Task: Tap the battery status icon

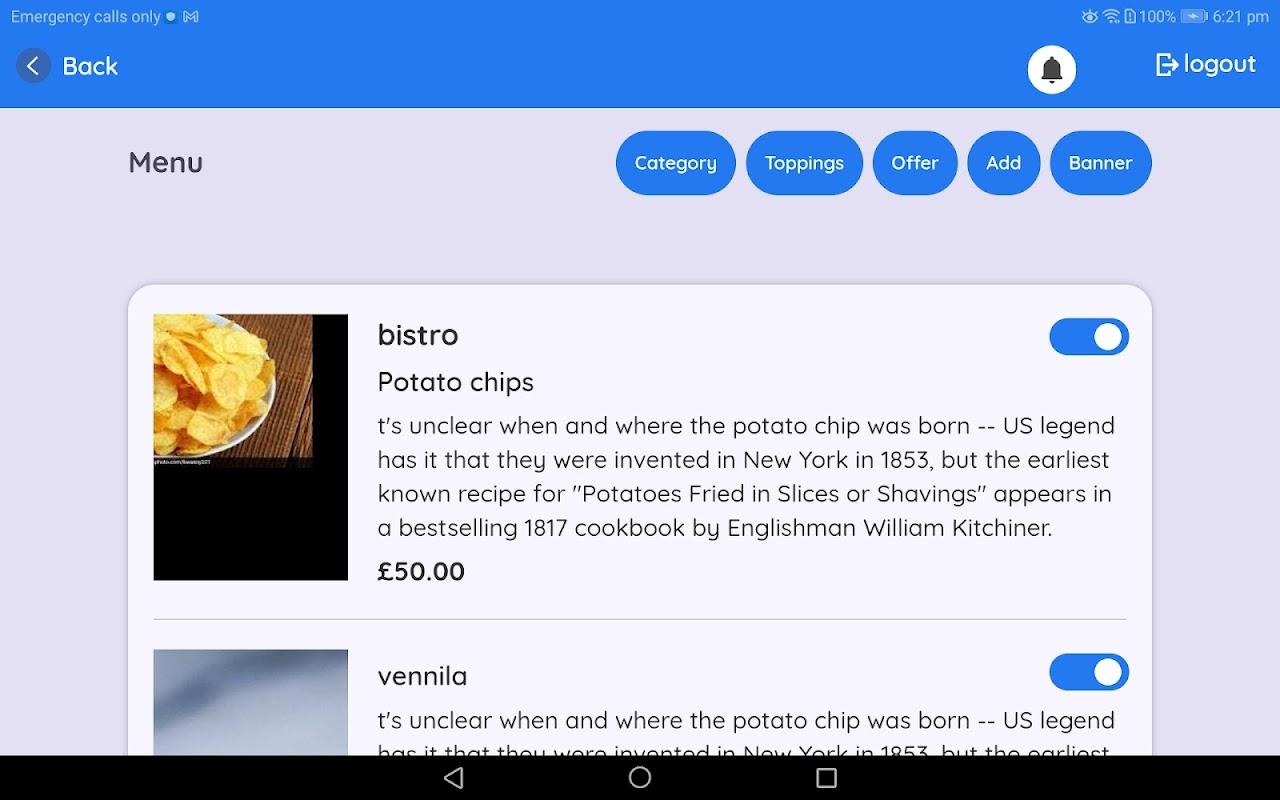Action: (1194, 17)
